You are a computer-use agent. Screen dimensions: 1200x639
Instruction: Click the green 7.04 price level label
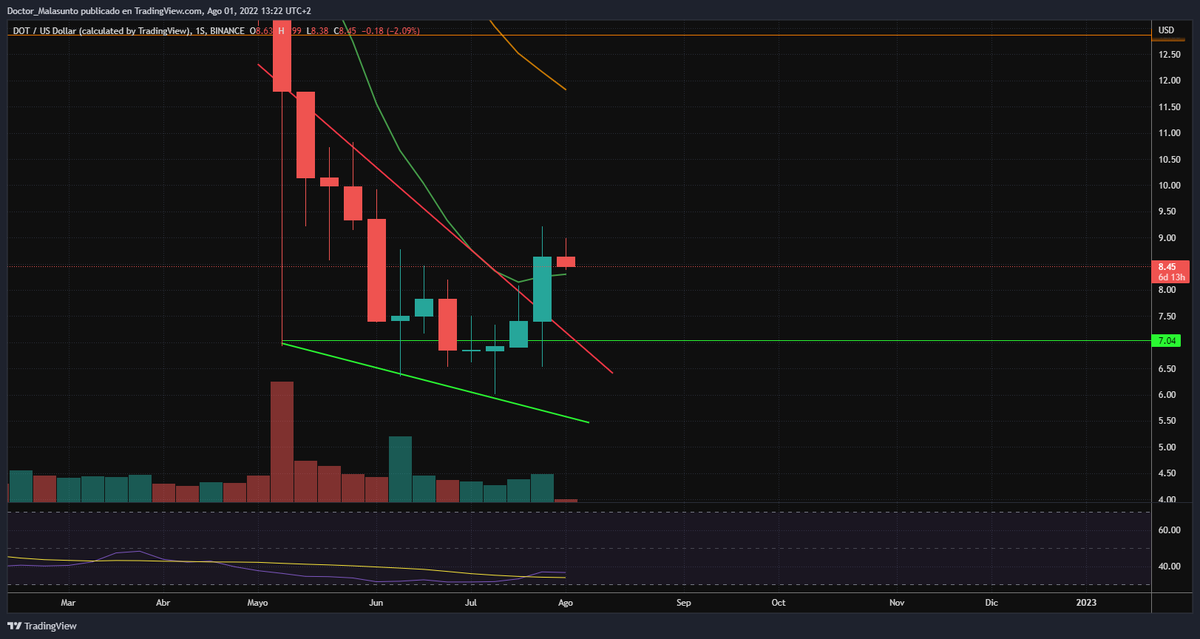(x=1165, y=341)
